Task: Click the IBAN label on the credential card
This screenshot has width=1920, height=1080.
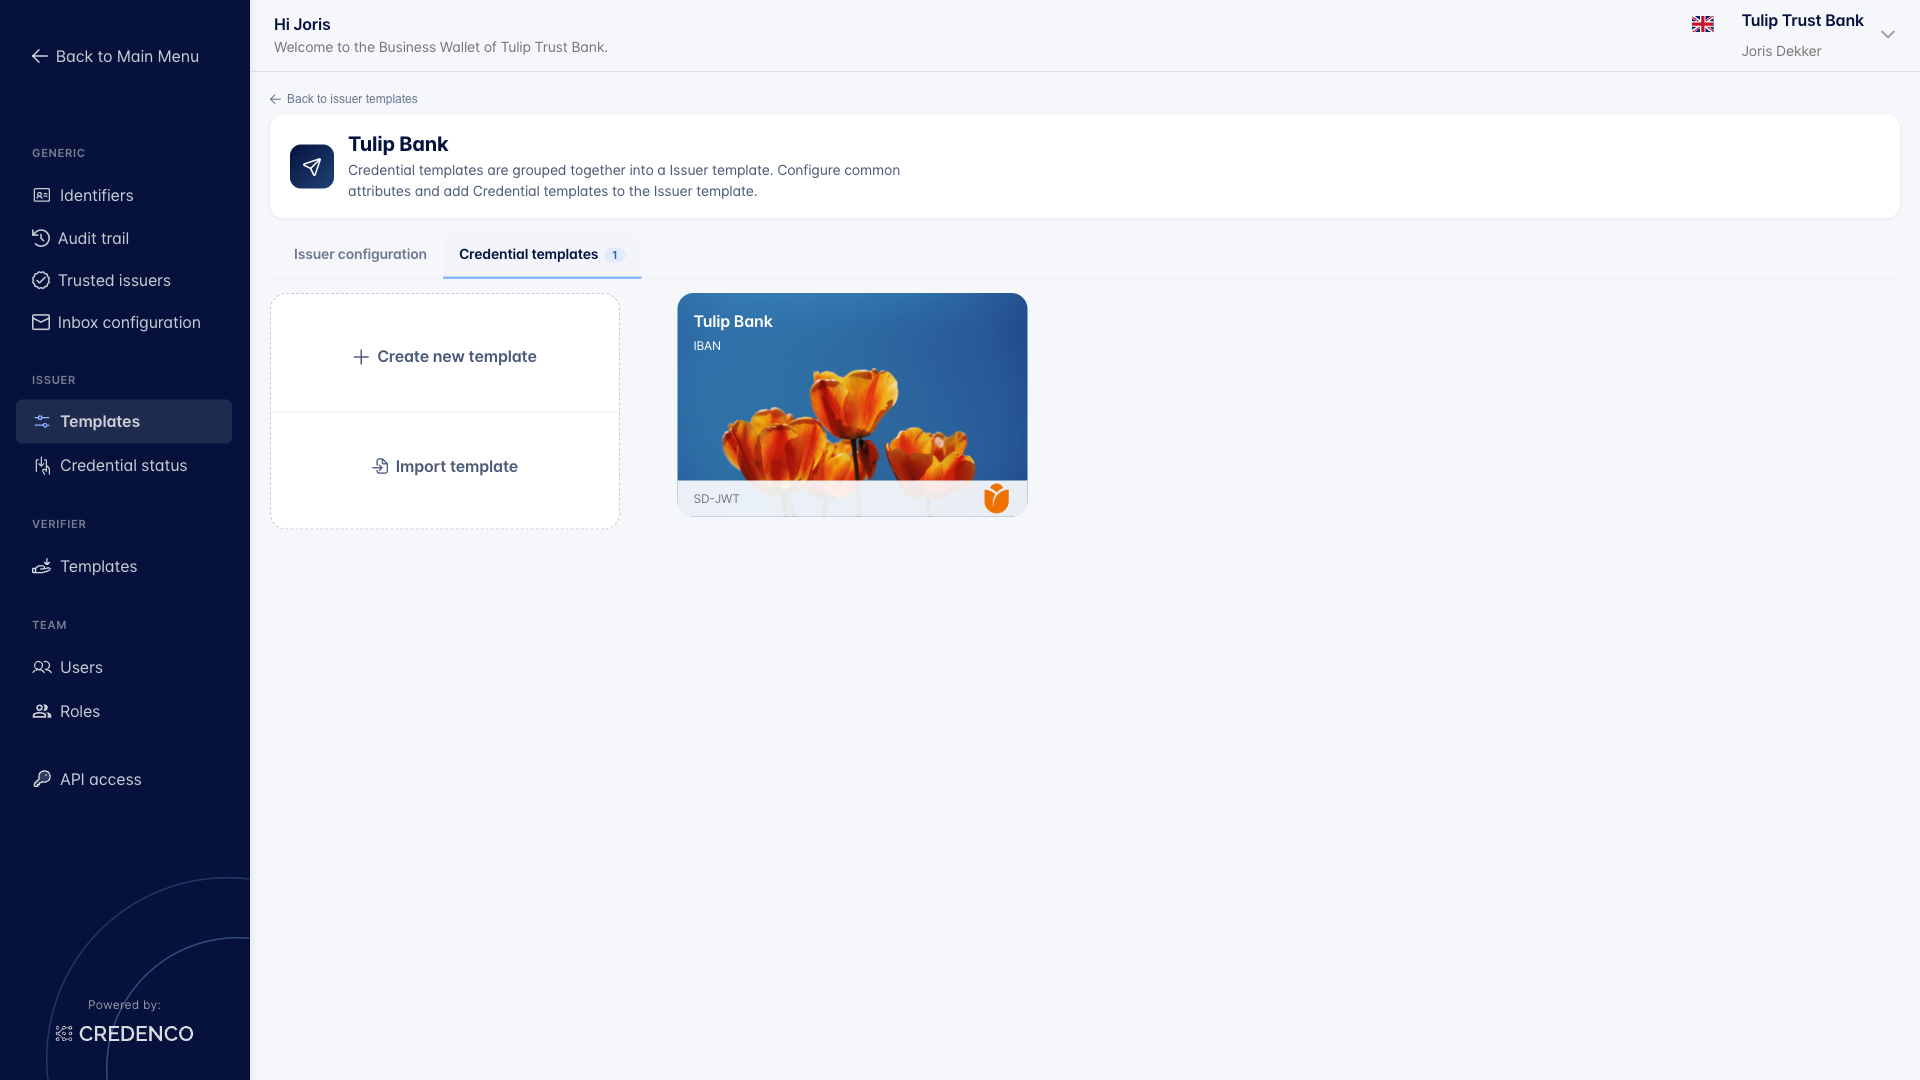Action: pyautogui.click(x=707, y=346)
